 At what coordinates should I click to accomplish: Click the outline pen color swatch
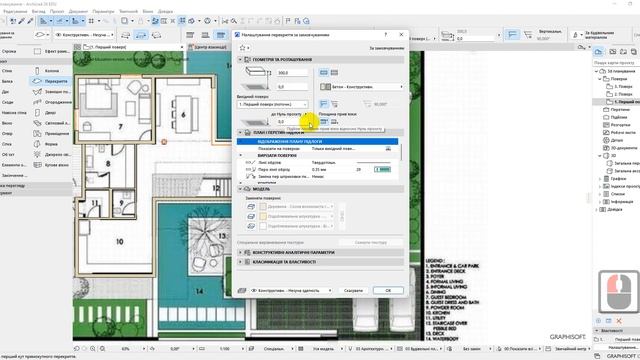click(x=382, y=169)
